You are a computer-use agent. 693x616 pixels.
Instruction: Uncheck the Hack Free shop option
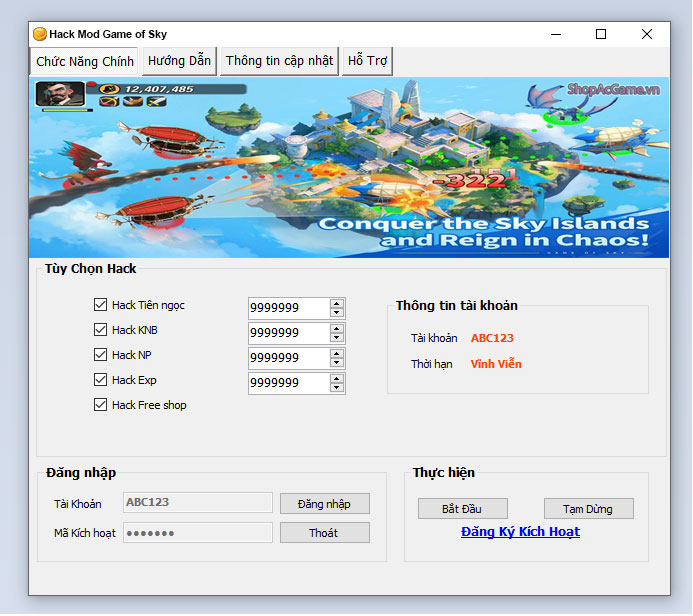[x=100, y=405]
